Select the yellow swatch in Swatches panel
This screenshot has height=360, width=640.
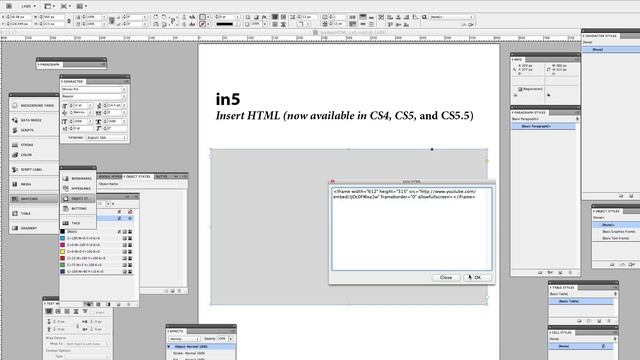[97, 251]
